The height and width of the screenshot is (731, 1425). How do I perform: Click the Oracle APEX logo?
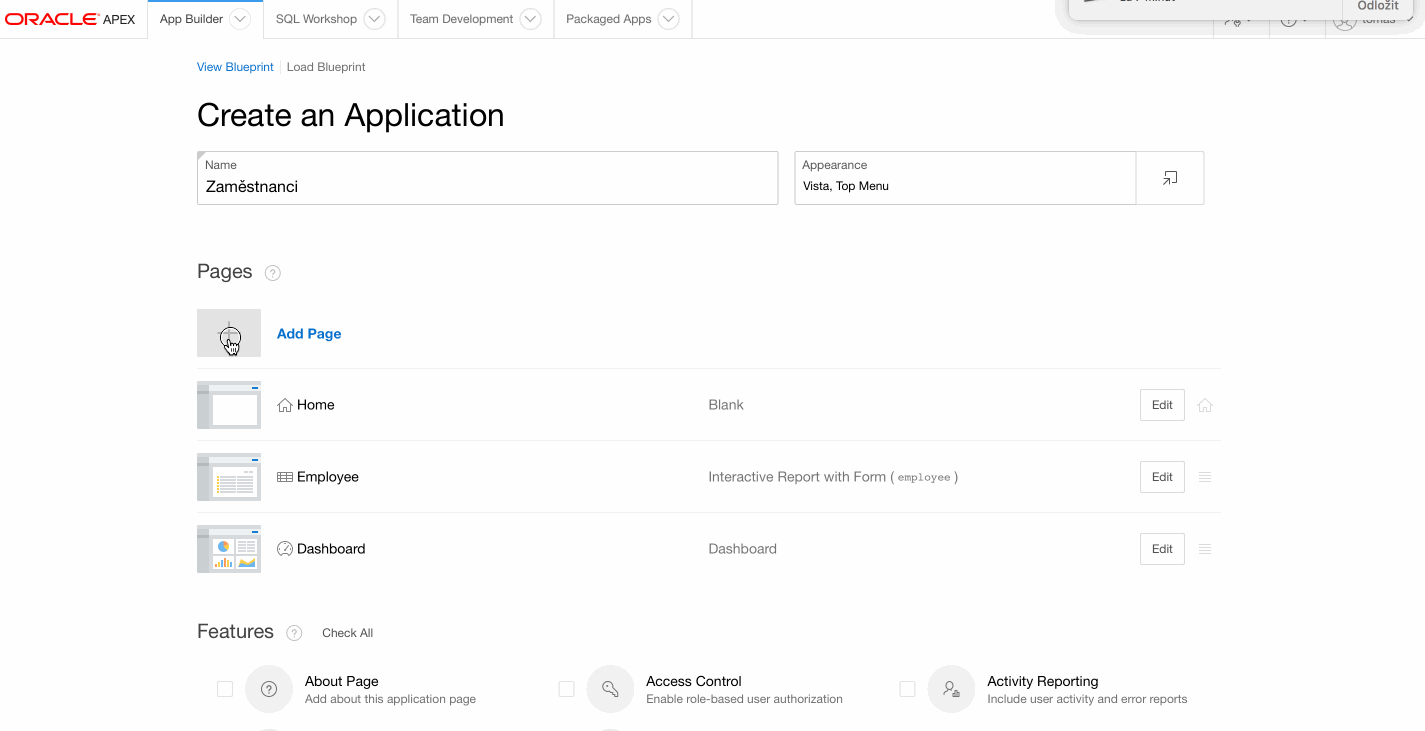(70, 19)
